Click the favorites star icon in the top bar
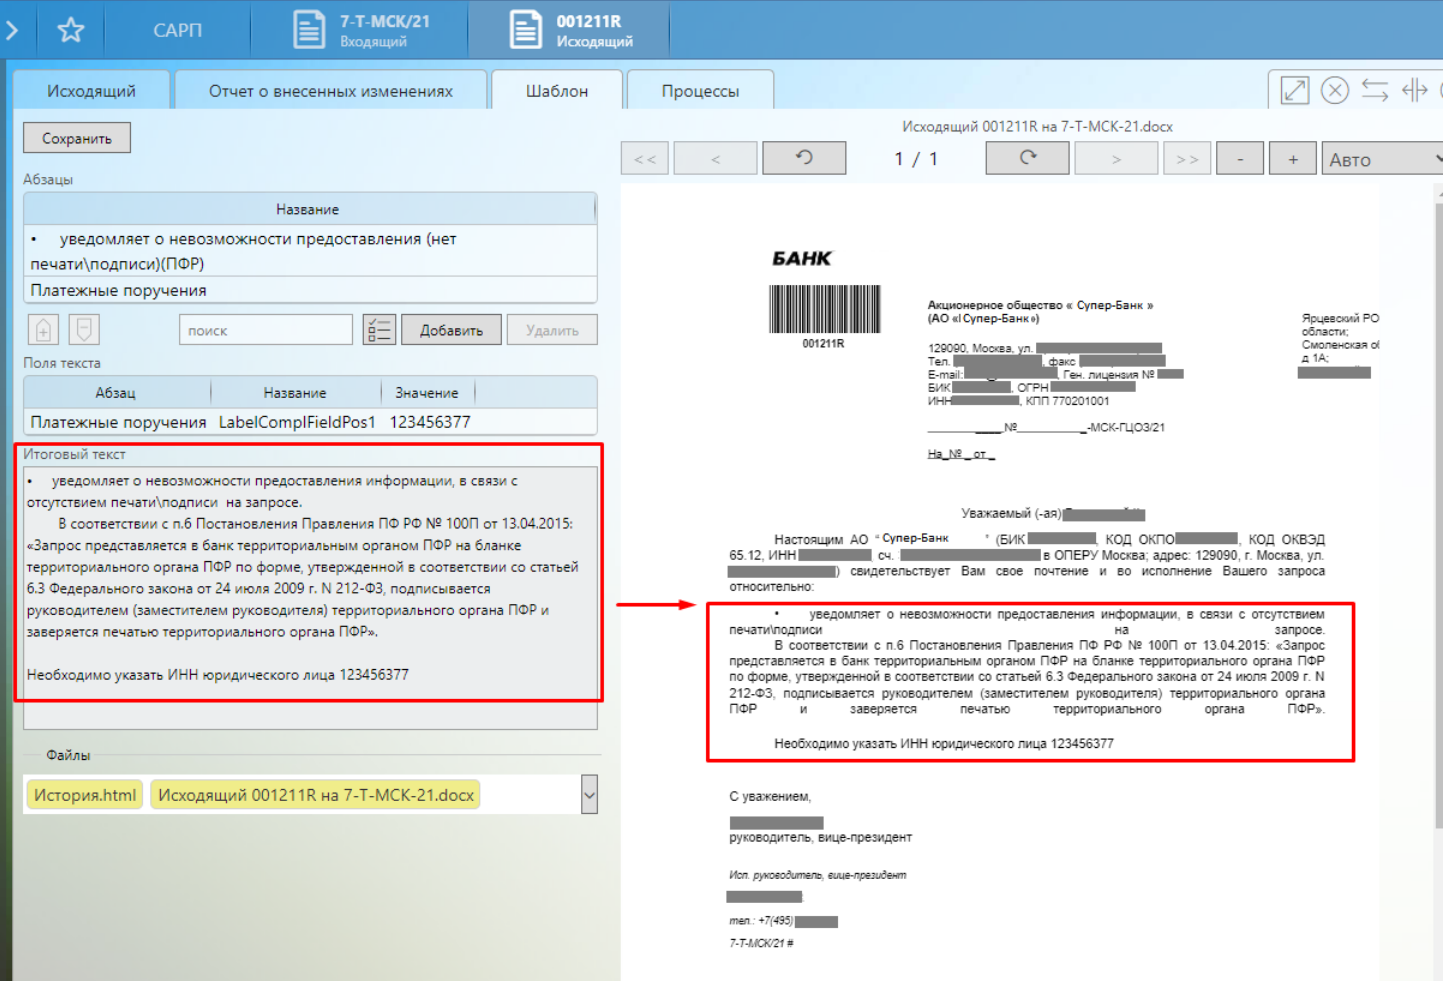 70,30
